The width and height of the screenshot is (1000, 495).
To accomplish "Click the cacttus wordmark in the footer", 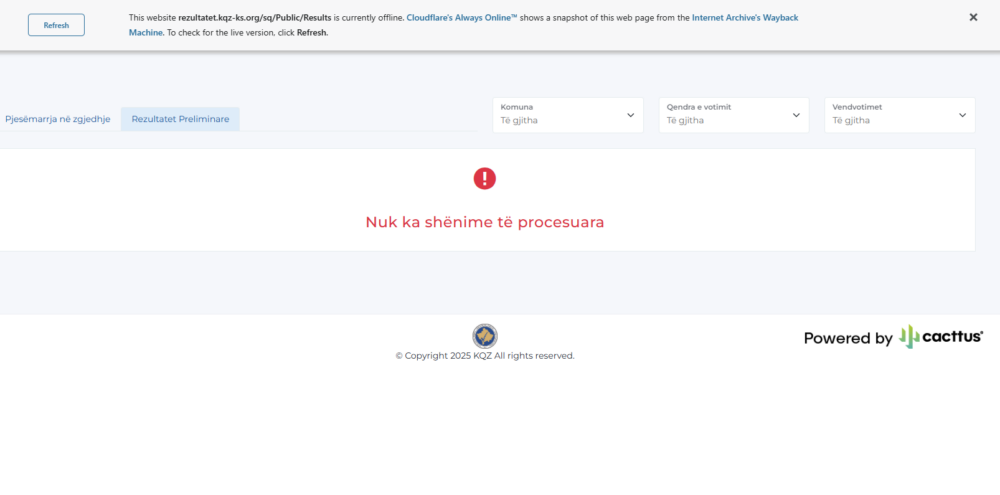I will [x=952, y=337].
